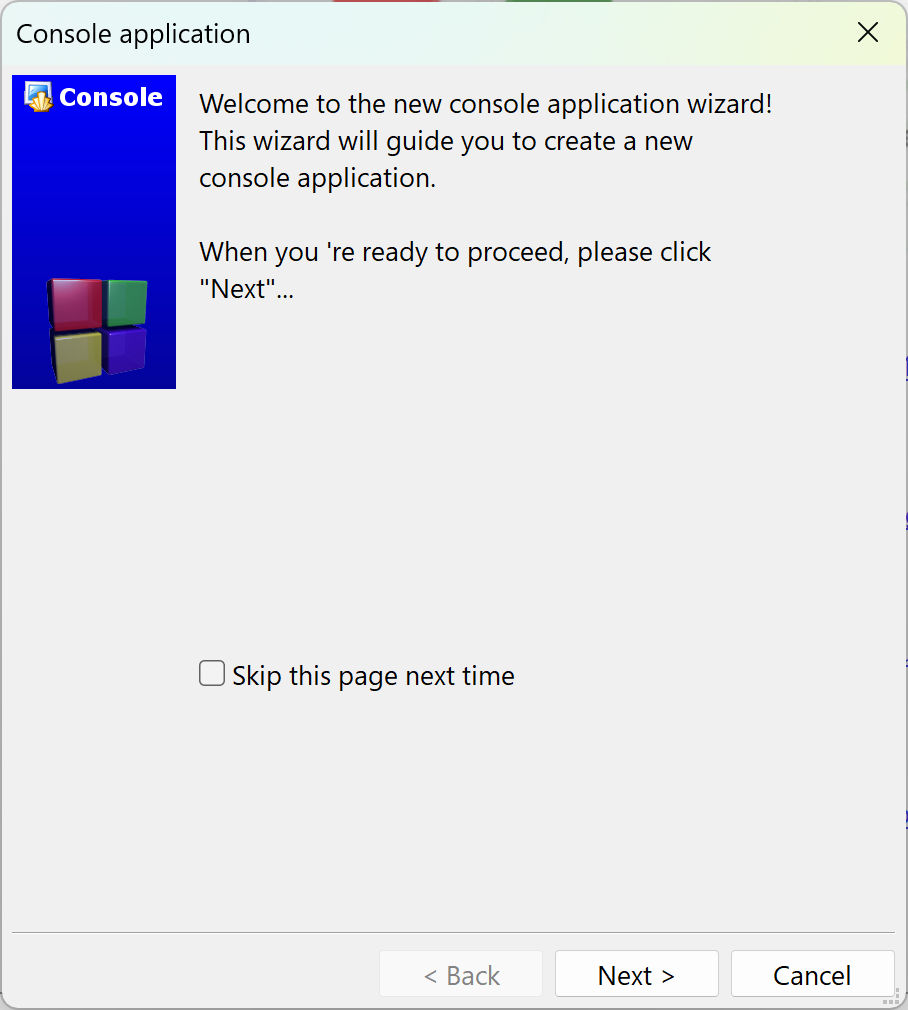The width and height of the screenshot is (908, 1010).
Task: Click the yellow cube in Code::Blocks logo
Action: click(x=77, y=356)
